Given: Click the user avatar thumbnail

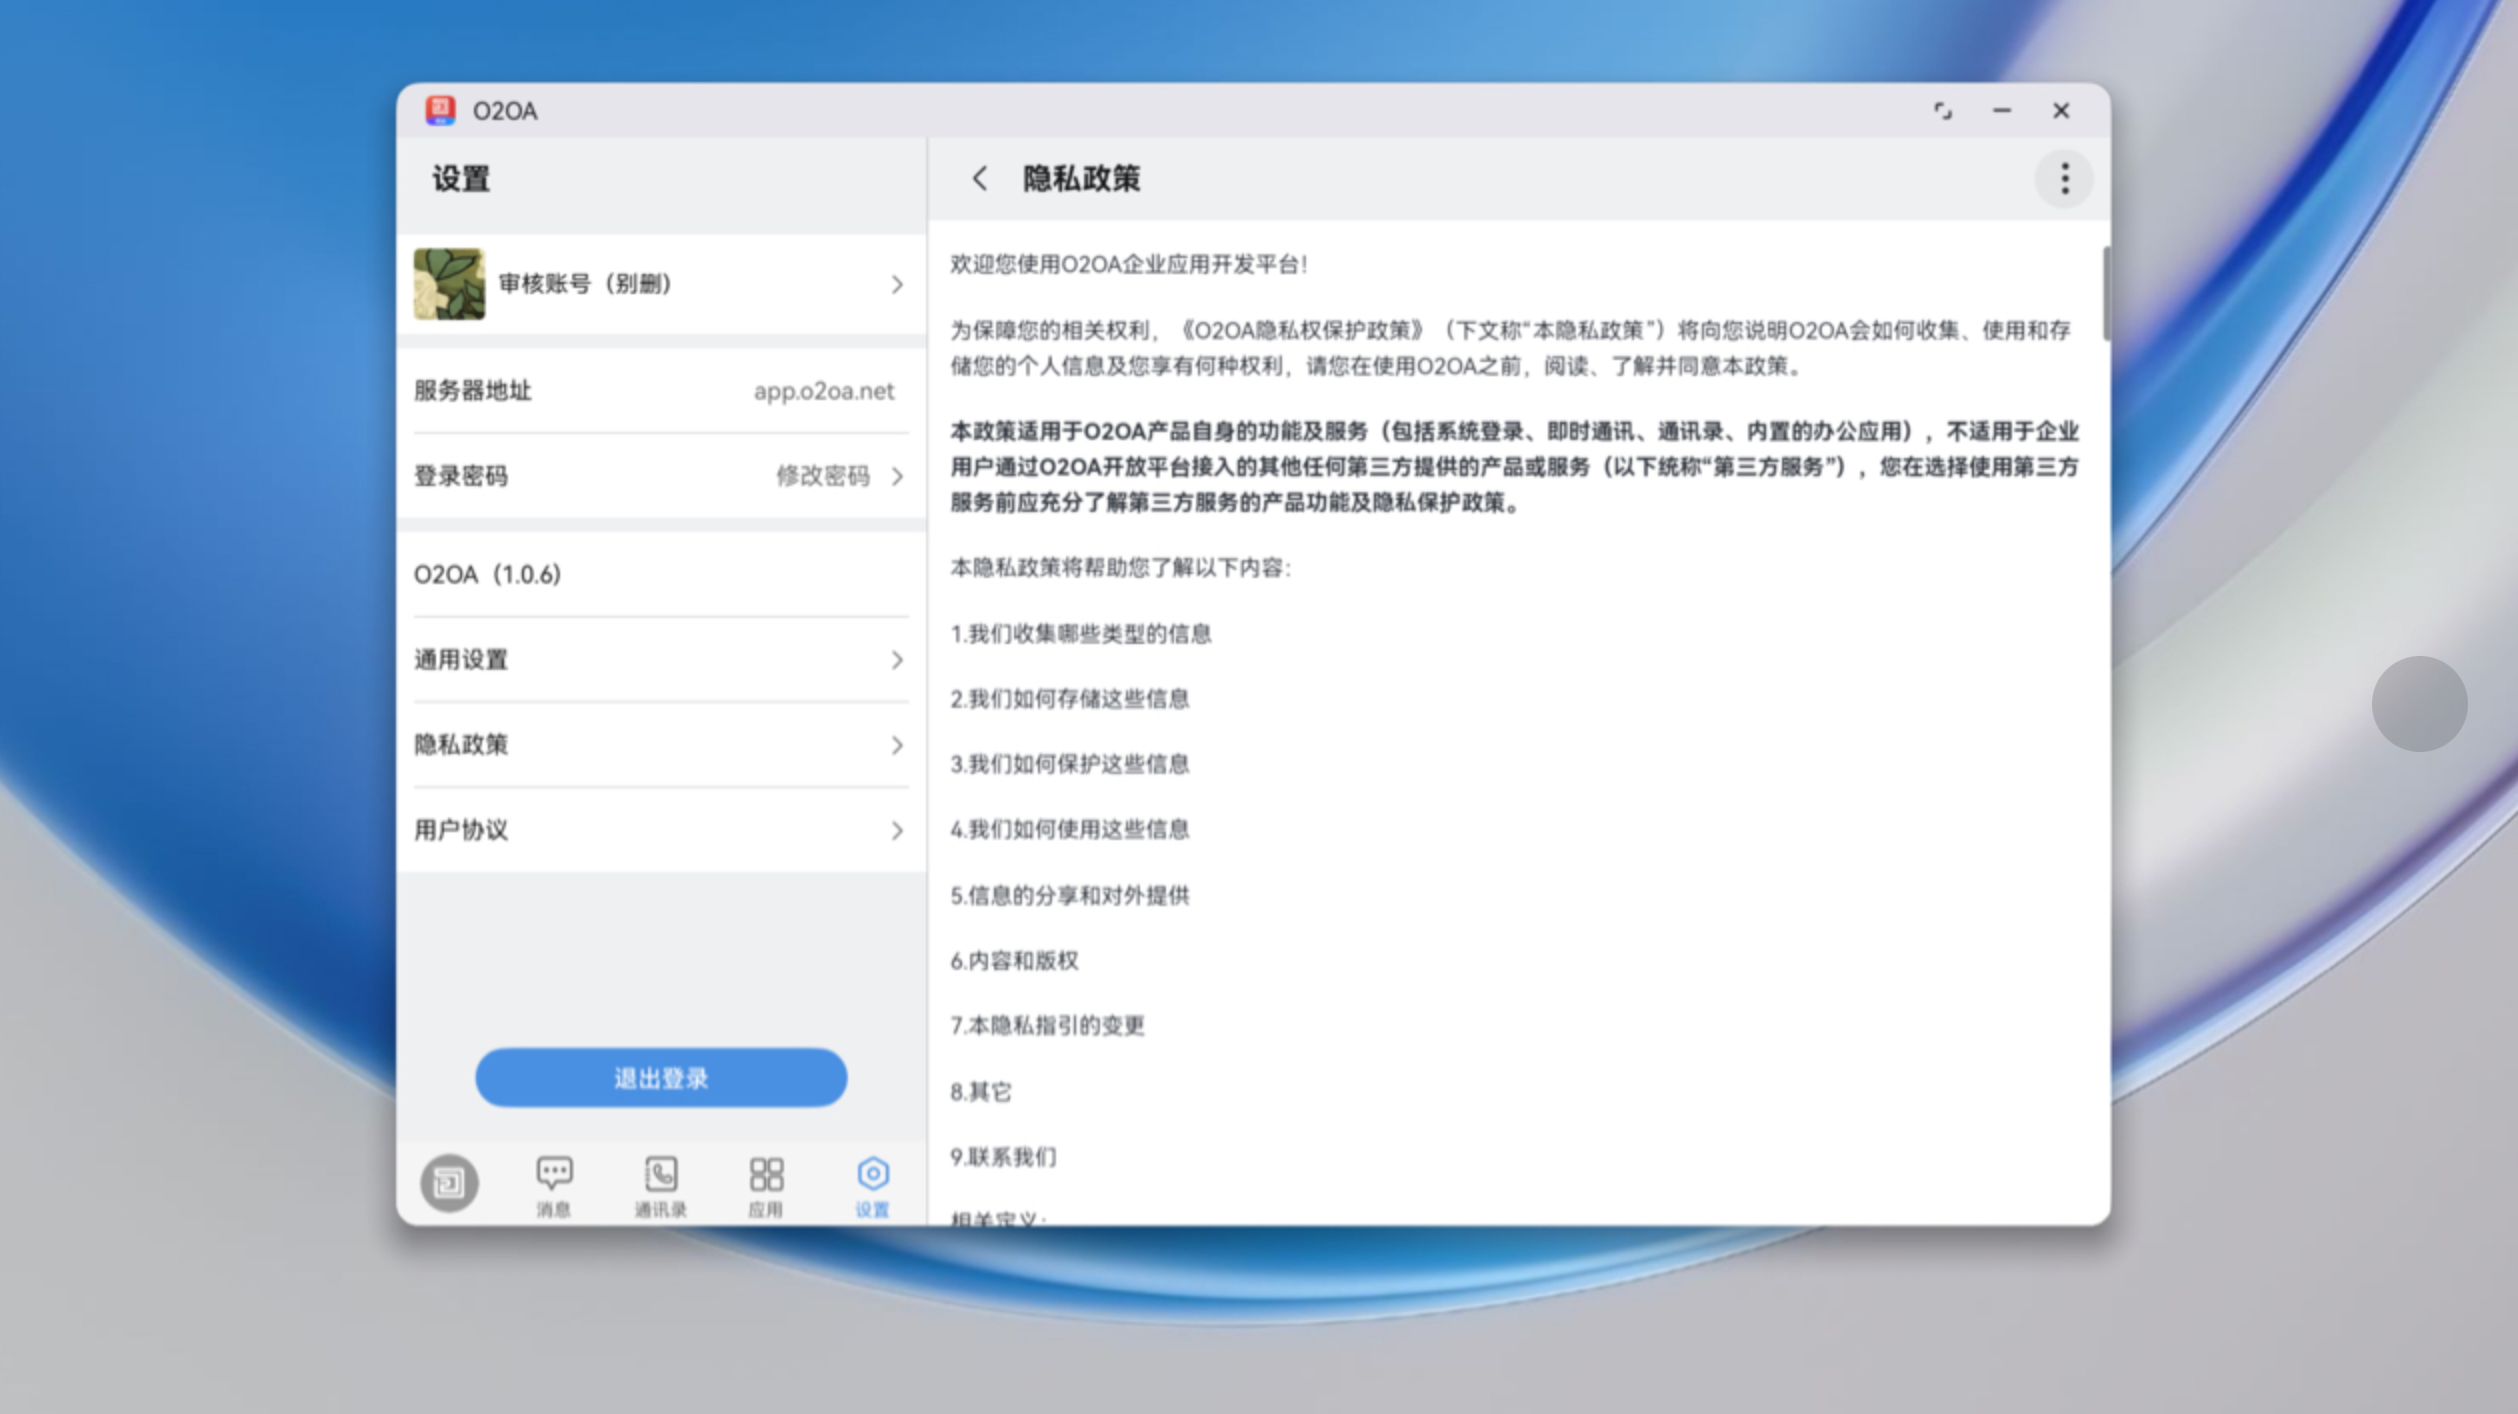Looking at the screenshot, I should point(449,285).
